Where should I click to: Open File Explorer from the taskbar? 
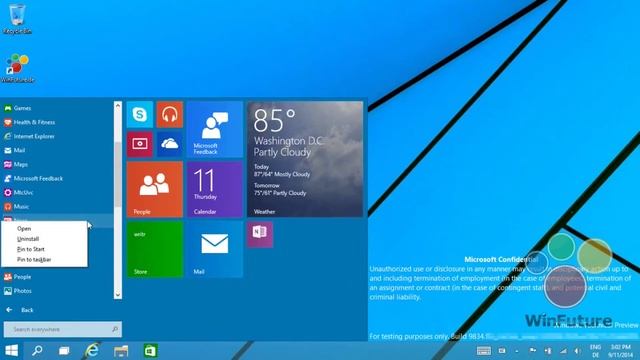(121, 351)
